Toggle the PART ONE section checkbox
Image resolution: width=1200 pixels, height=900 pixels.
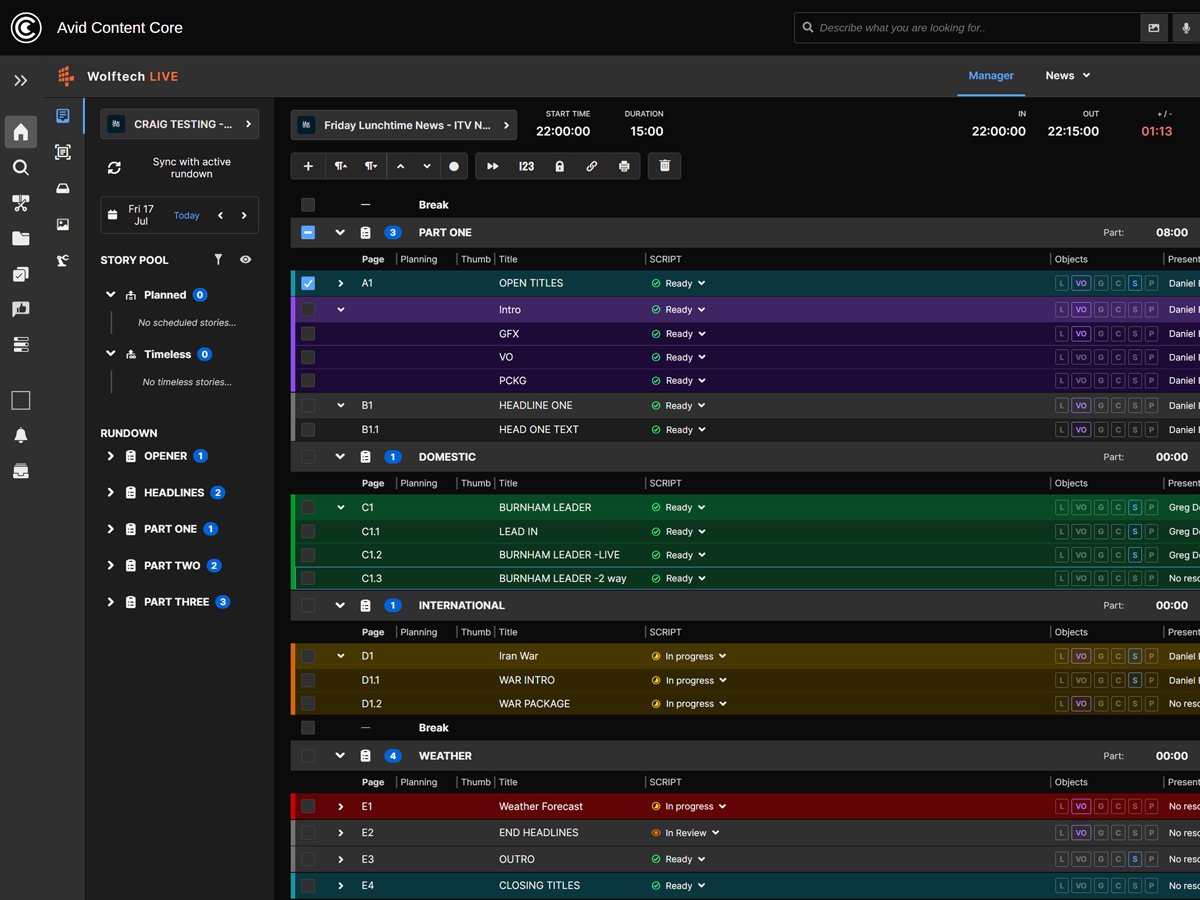tap(308, 232)
